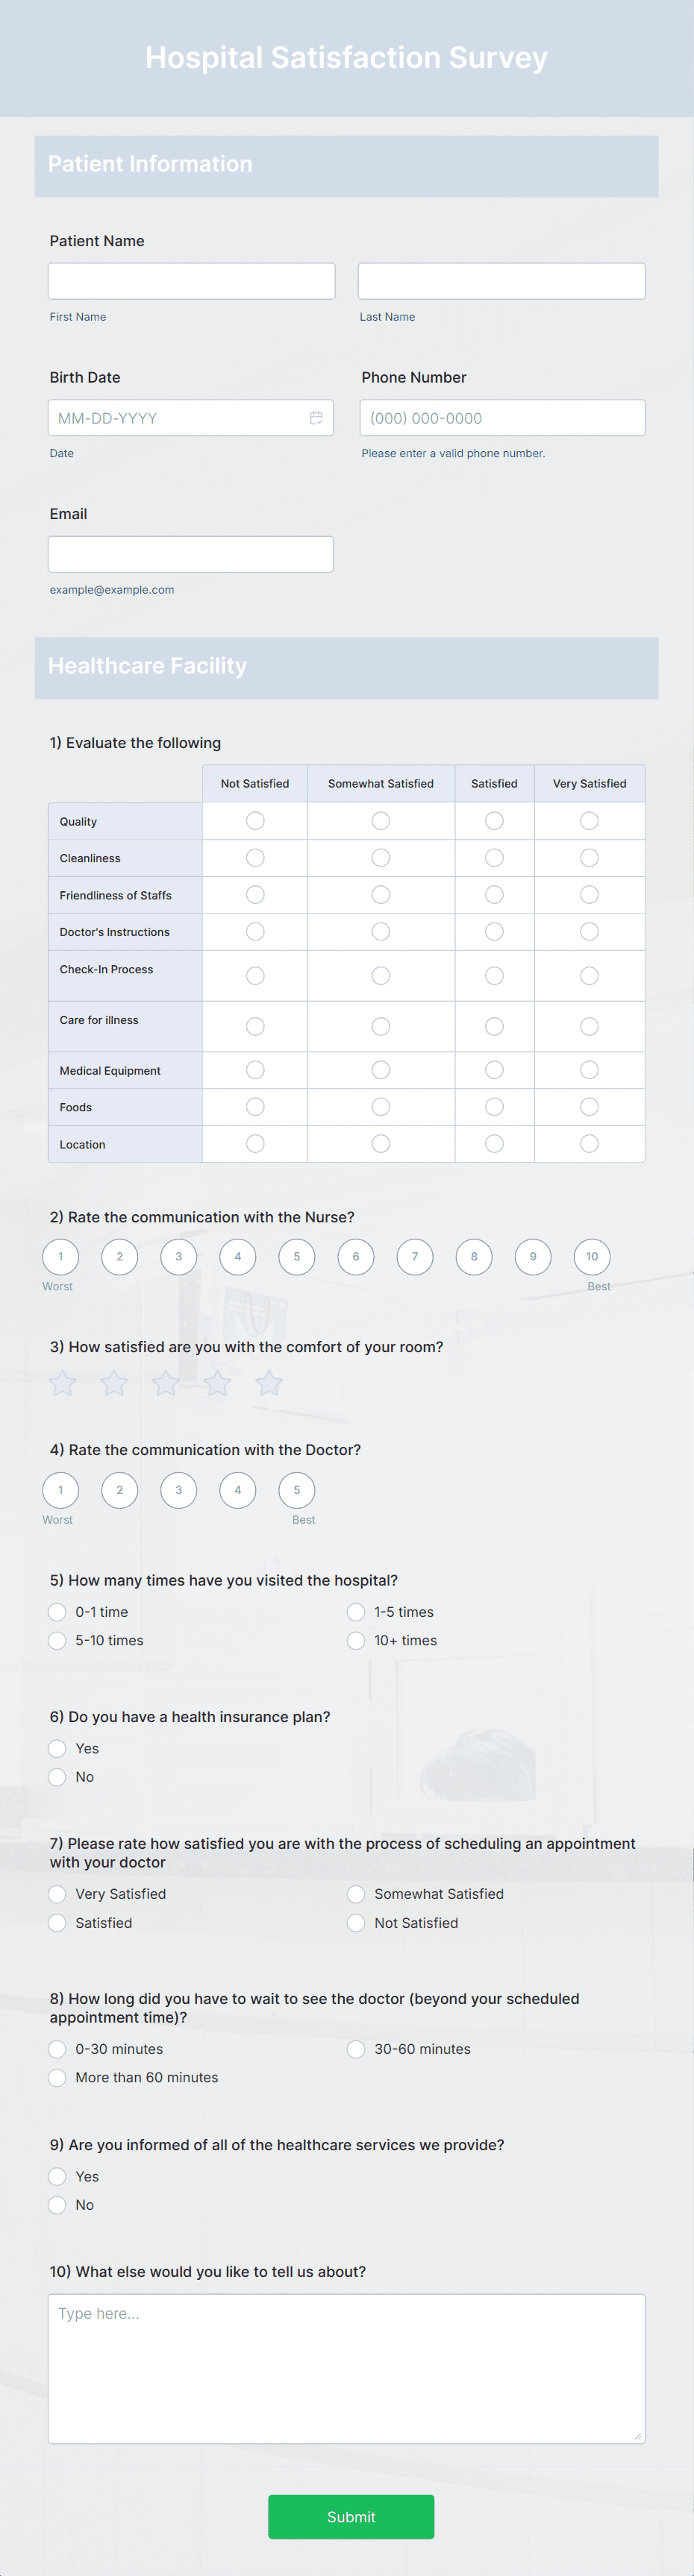
Task: Rate nurse communication as 10 Best
Action: (x=592, y=1257)
